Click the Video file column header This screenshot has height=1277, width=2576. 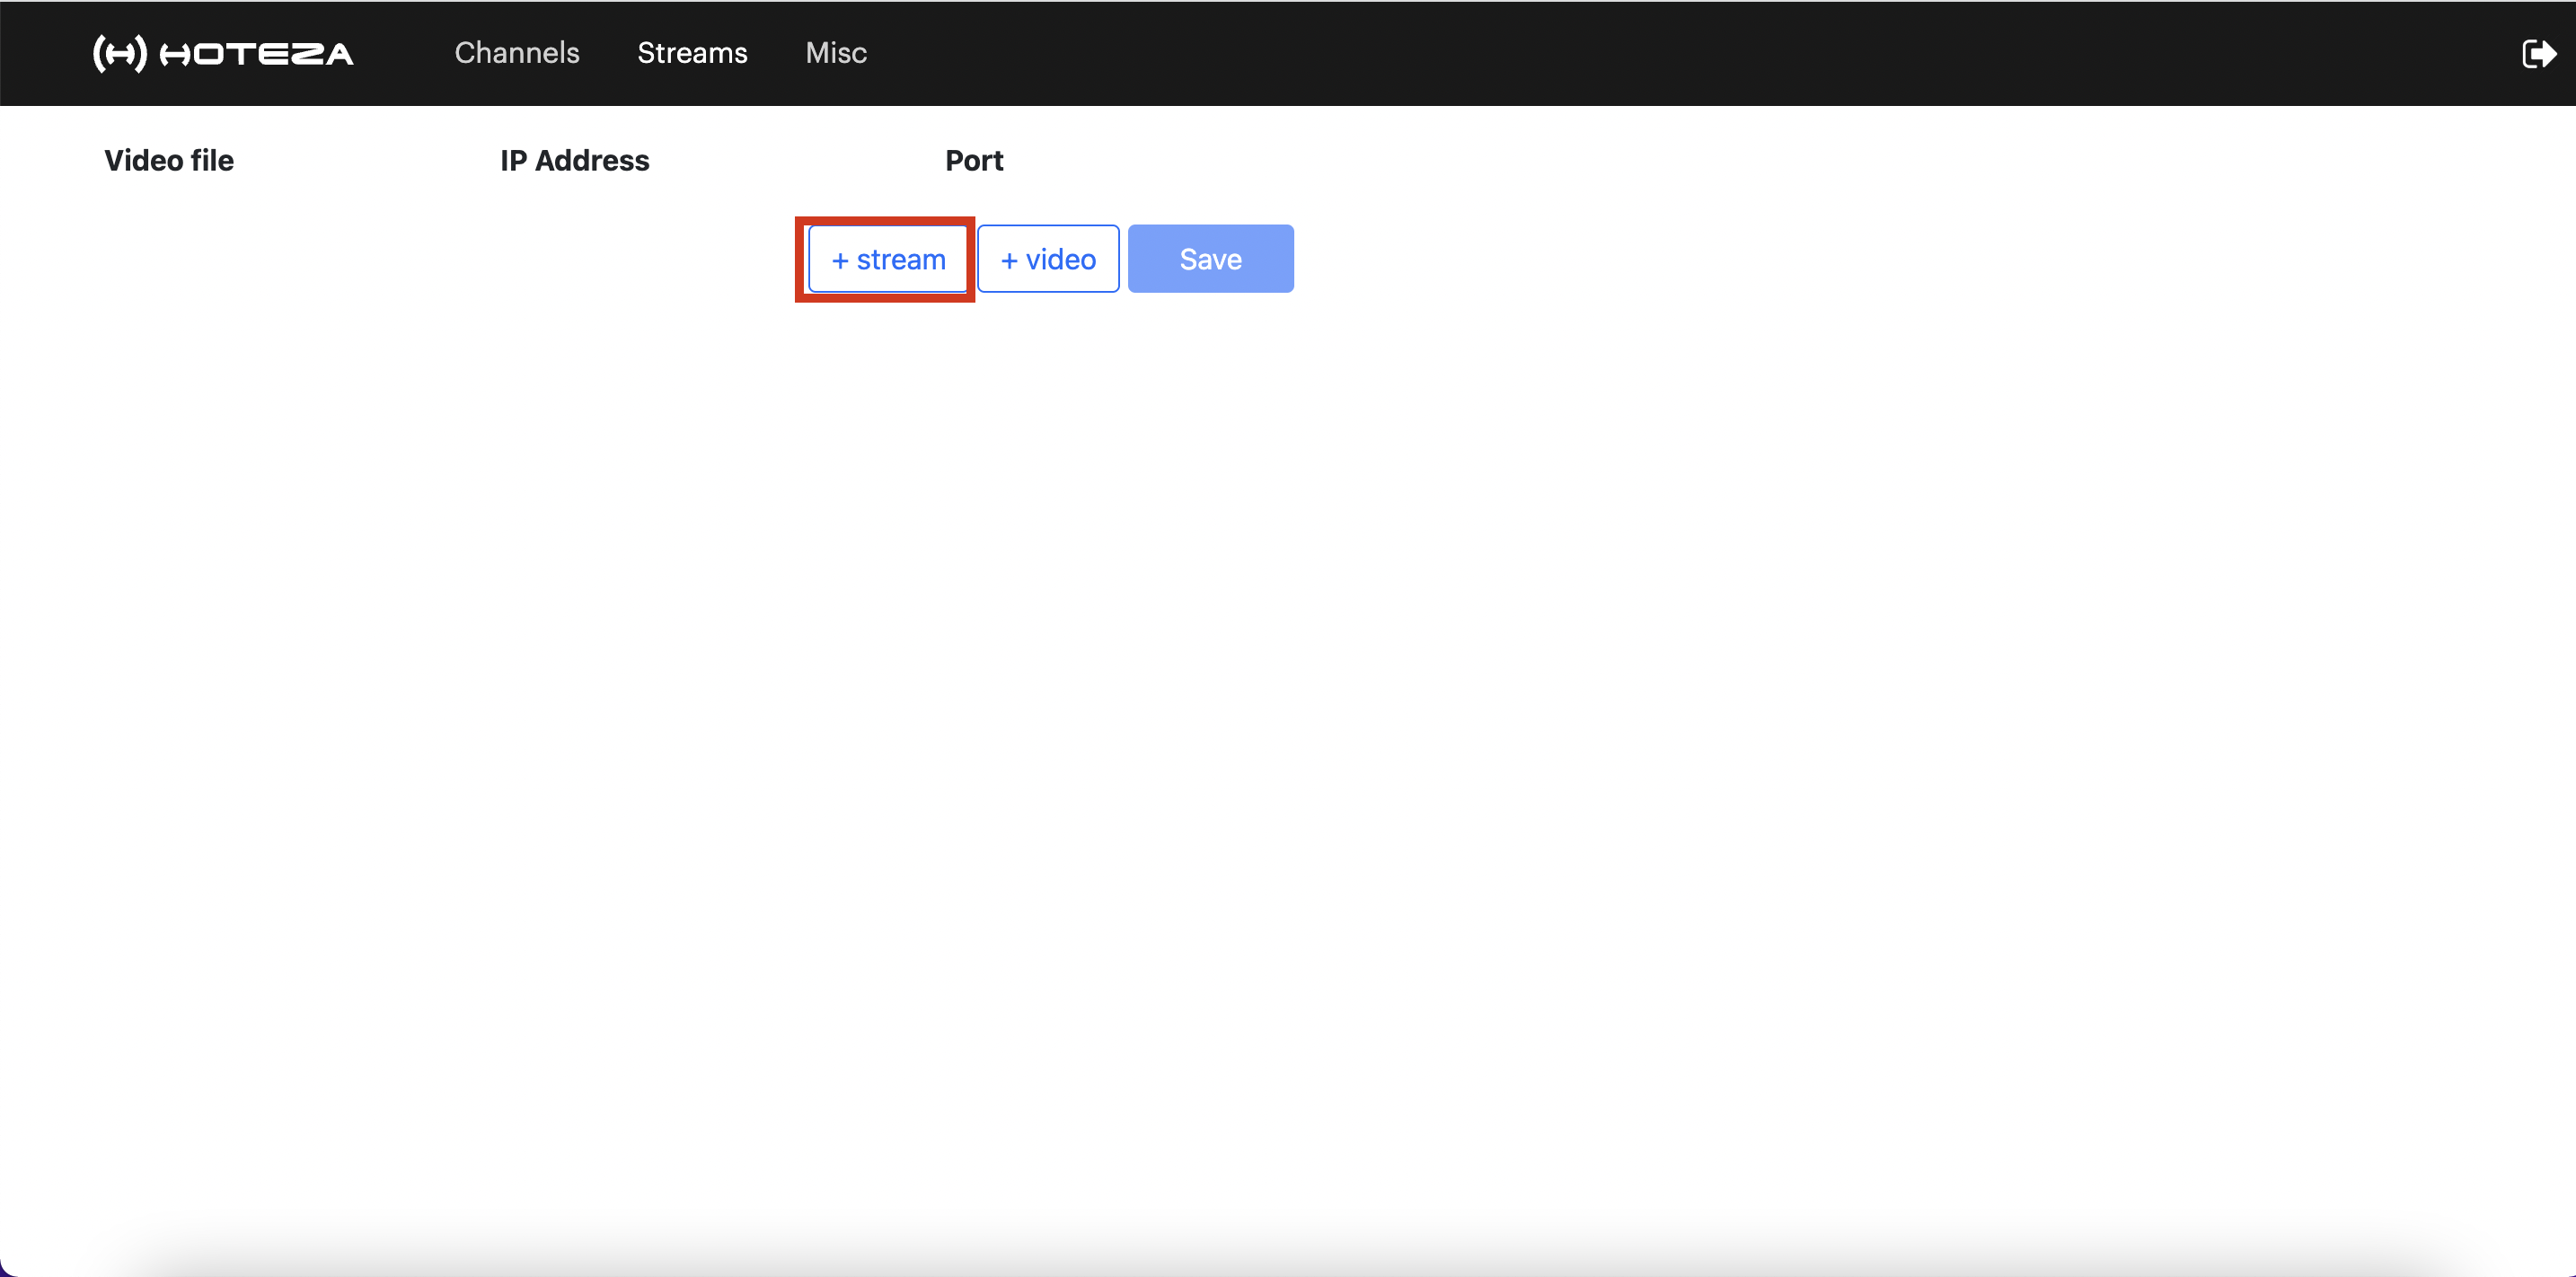(x=169, y=160)
